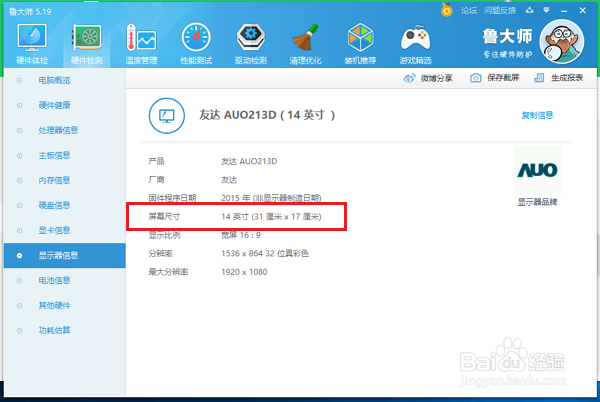Click the 厂商 value 友达
The image size is (600, 402).
coord(229,180)
